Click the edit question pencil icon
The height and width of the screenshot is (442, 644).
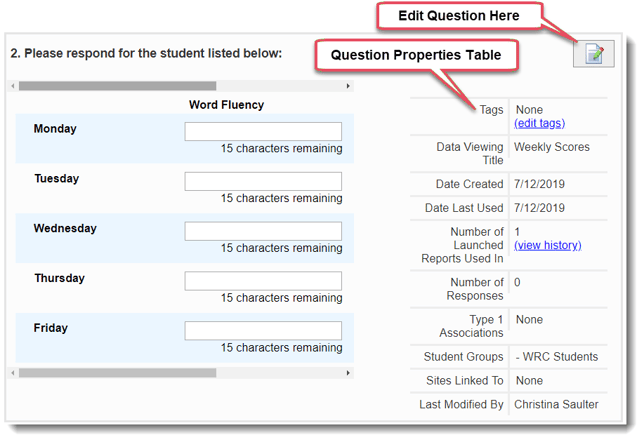pos(593,54)
